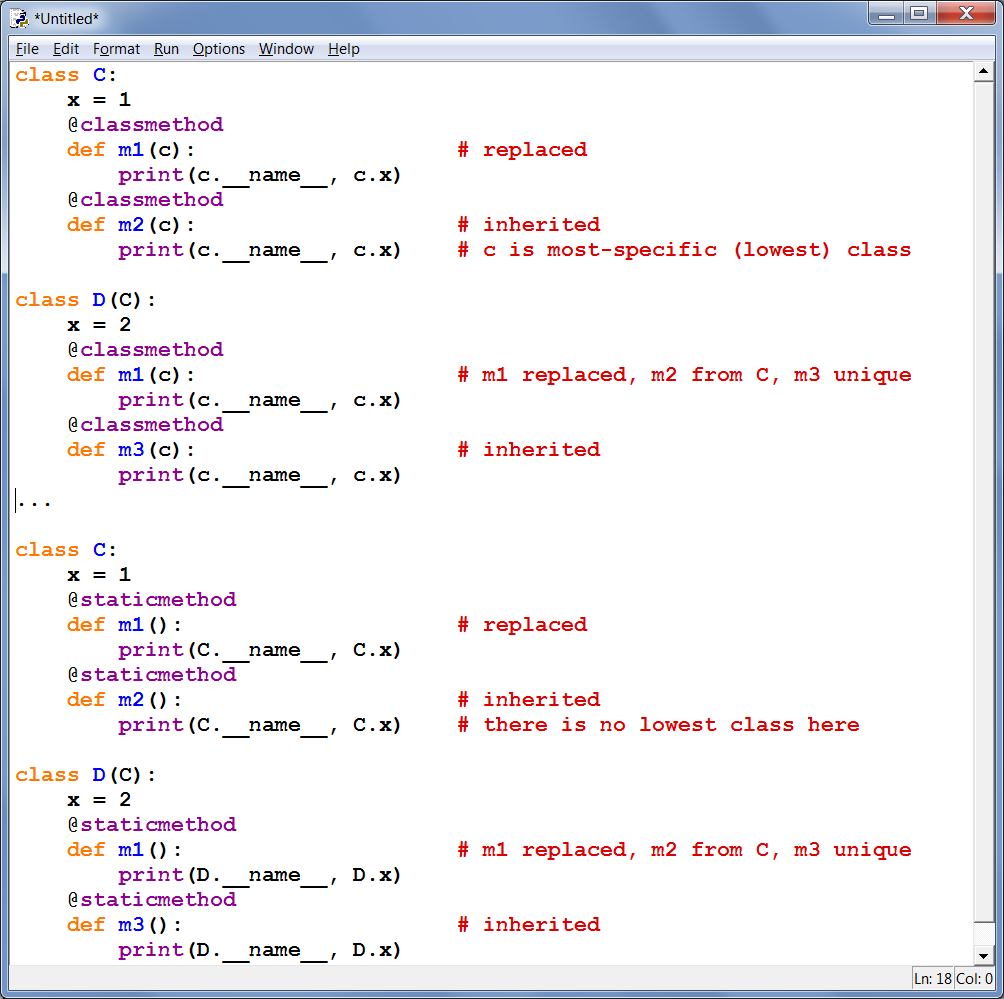This screenshot has width=1004, height=999.
Task: Open the Run menu
Action: click(166, 49)
